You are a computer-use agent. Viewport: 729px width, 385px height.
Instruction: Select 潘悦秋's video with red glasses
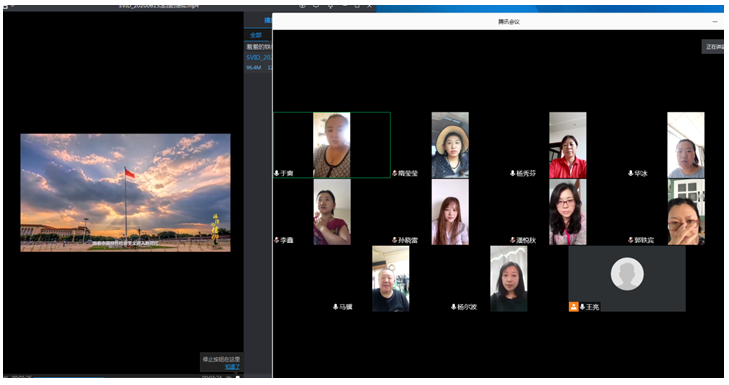click(568, 212)
